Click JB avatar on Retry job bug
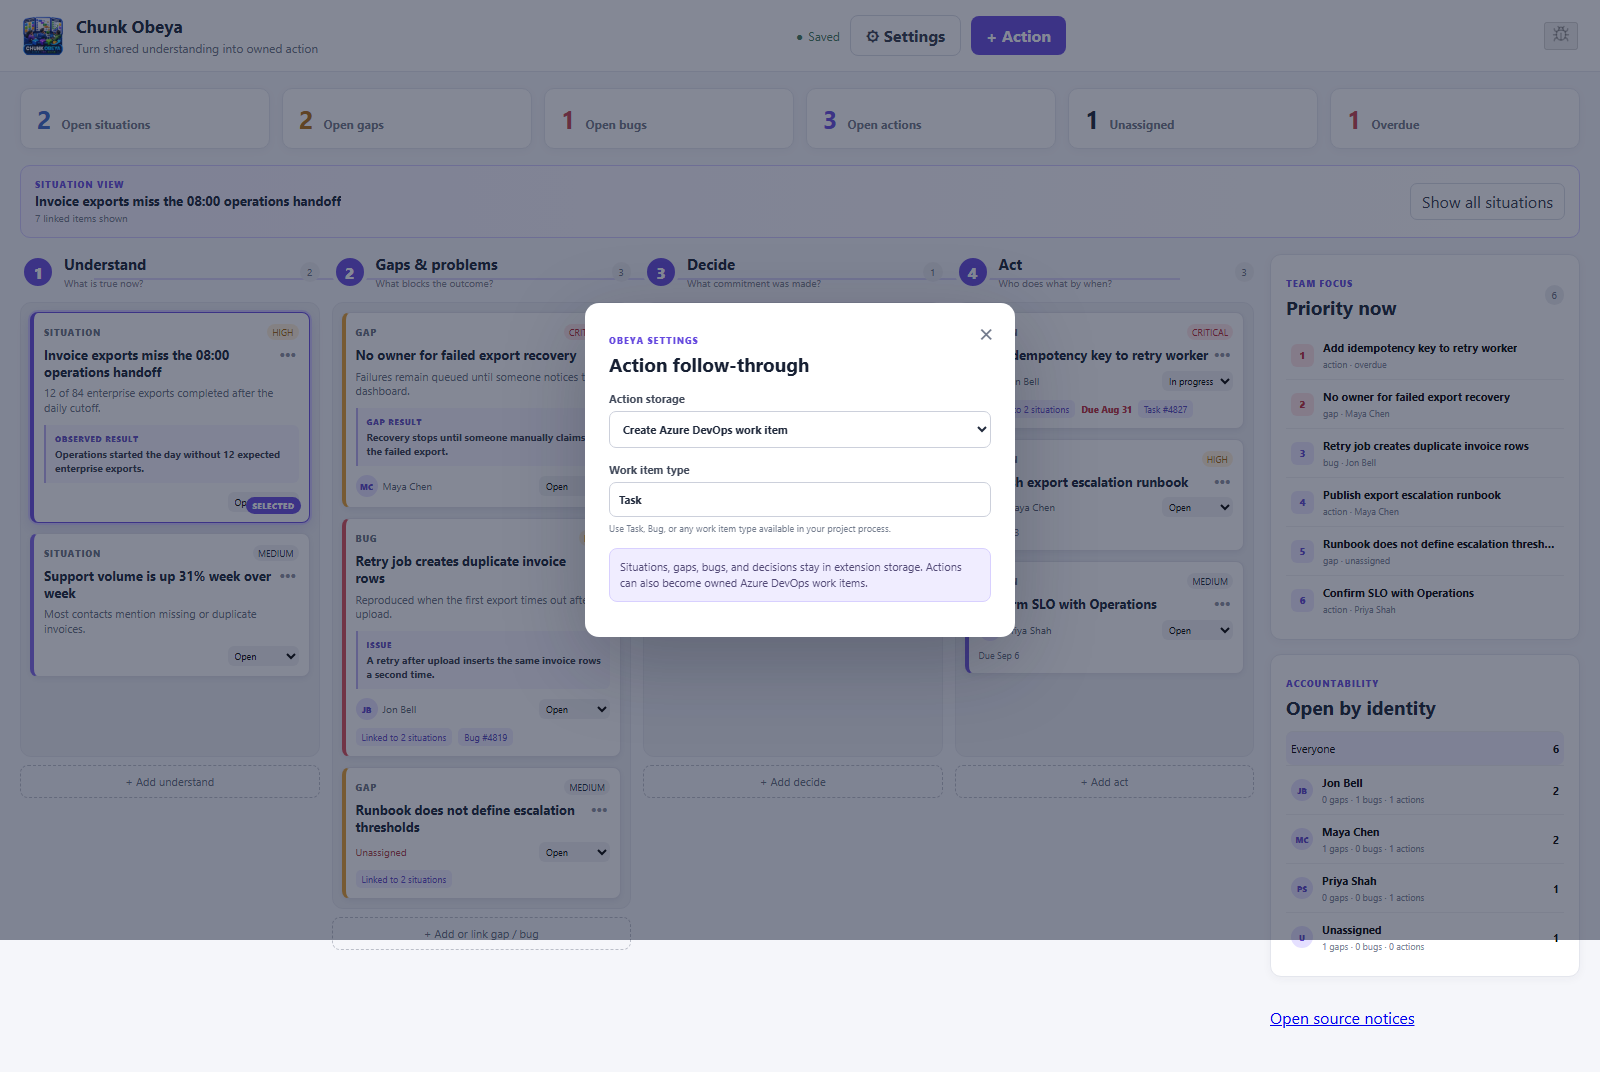The height and width of the screenshot is (1072, 1600). (x=367, y=710)
